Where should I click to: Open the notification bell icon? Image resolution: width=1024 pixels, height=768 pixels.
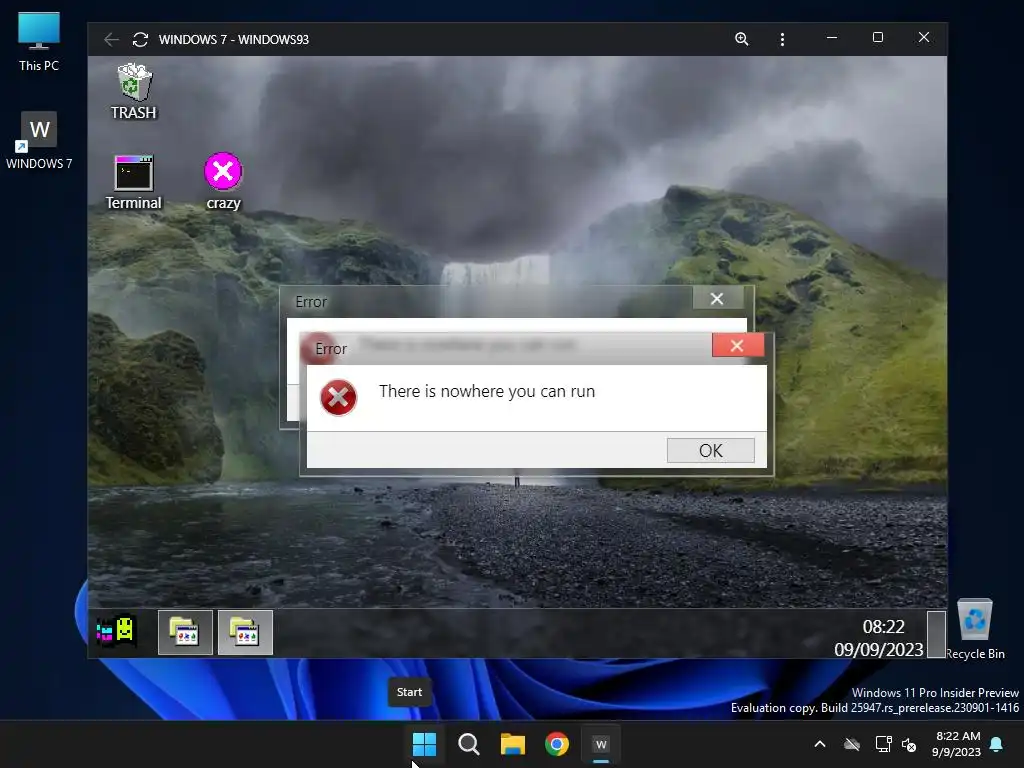click(997, 744)
